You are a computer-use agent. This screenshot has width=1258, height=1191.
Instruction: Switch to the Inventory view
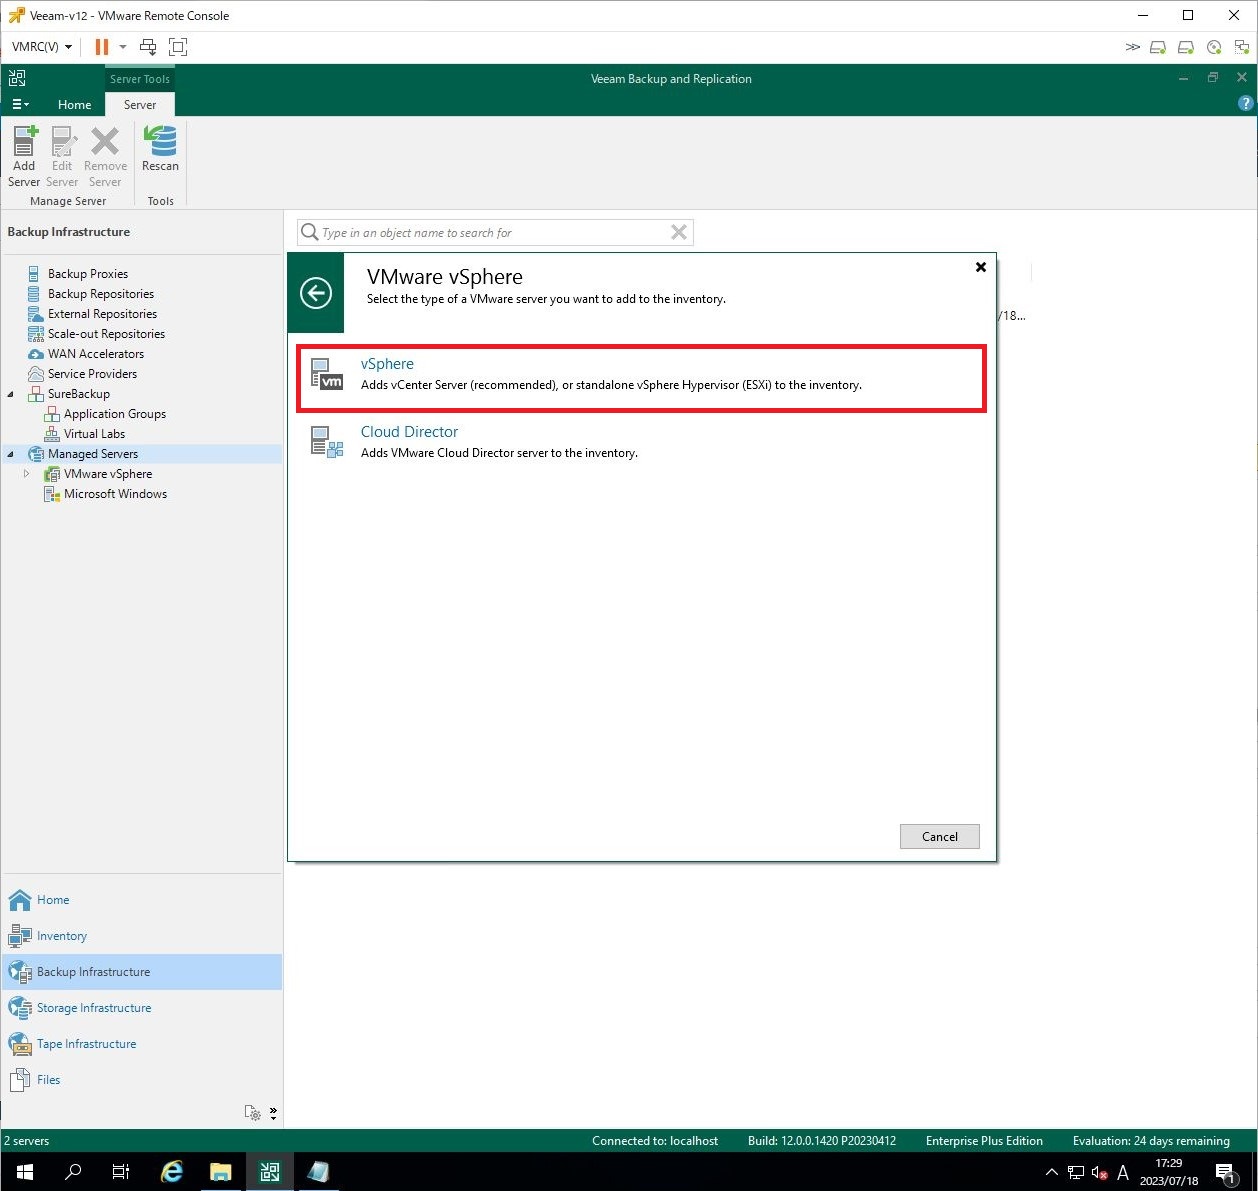pos(141,936)
